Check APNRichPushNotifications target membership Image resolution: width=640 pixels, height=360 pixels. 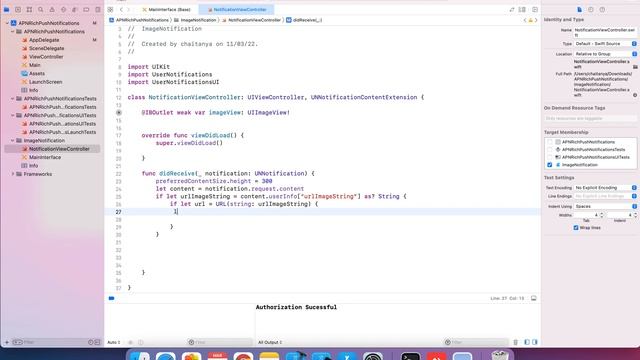point(549,142)
